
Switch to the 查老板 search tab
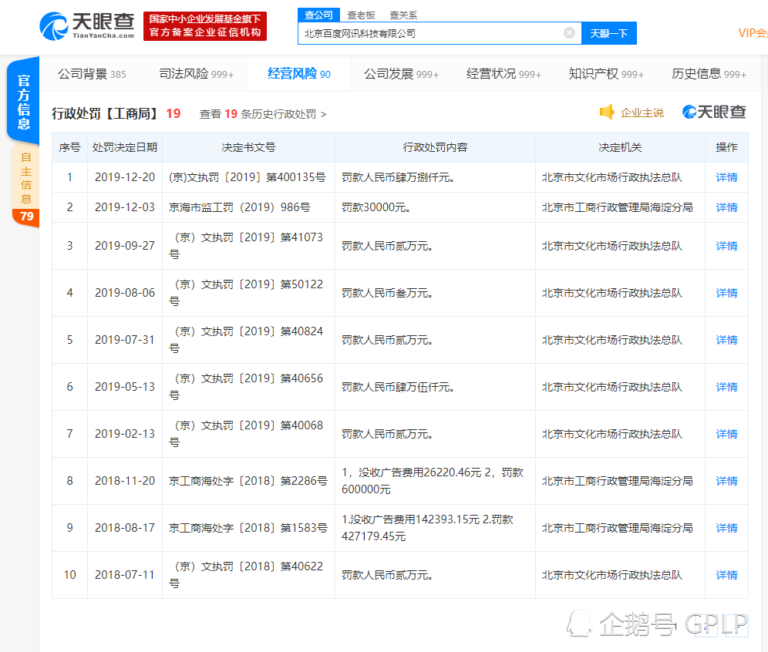tap(361, 15)
